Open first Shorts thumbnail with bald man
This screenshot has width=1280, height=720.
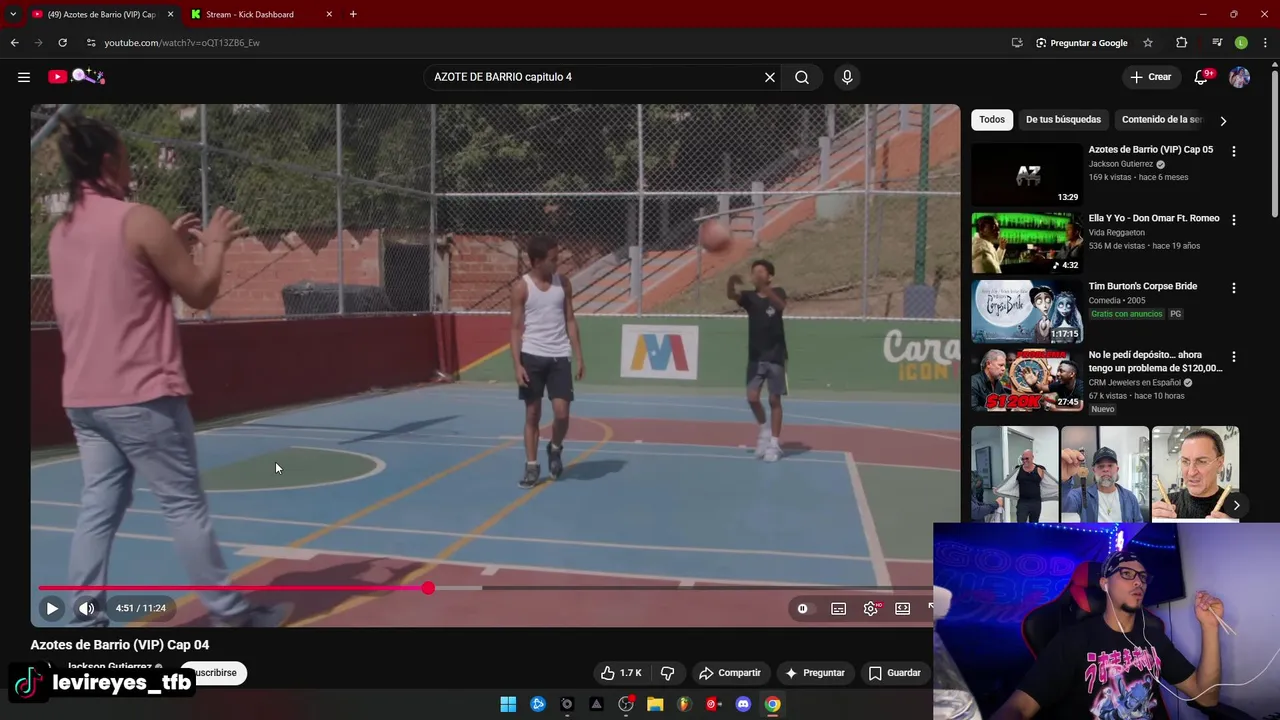point(1014,475)
